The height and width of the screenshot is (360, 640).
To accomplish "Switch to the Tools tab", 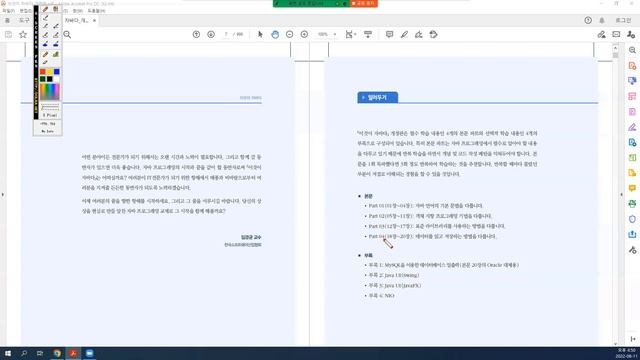I will click(x=24, y=20).
